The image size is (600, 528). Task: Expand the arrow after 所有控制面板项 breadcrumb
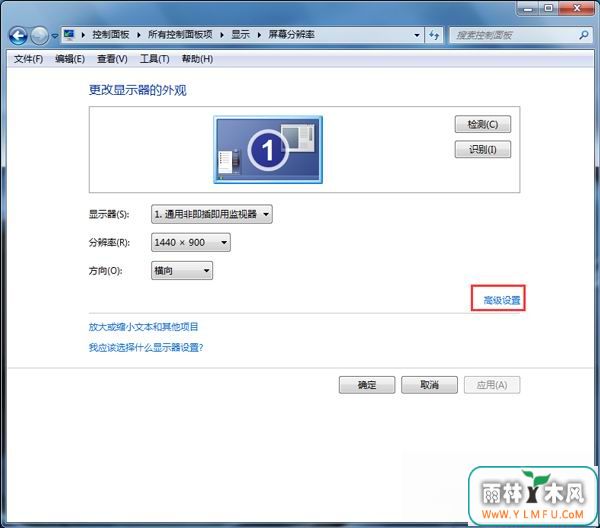pyautogui.click(x=222, y=35)
